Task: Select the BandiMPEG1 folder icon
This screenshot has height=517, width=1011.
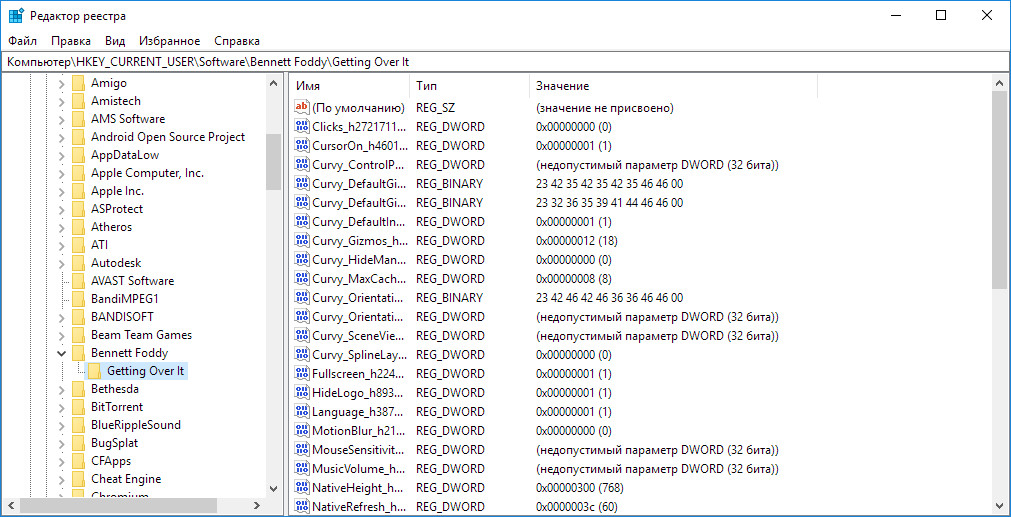Action: coord(79,299)
